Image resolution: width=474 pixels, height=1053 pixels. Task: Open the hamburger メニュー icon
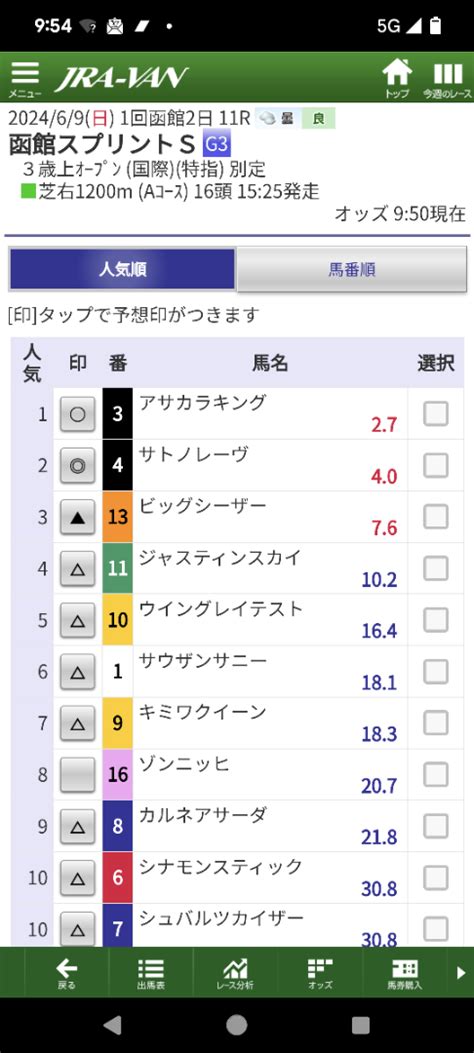coord(25,79)
